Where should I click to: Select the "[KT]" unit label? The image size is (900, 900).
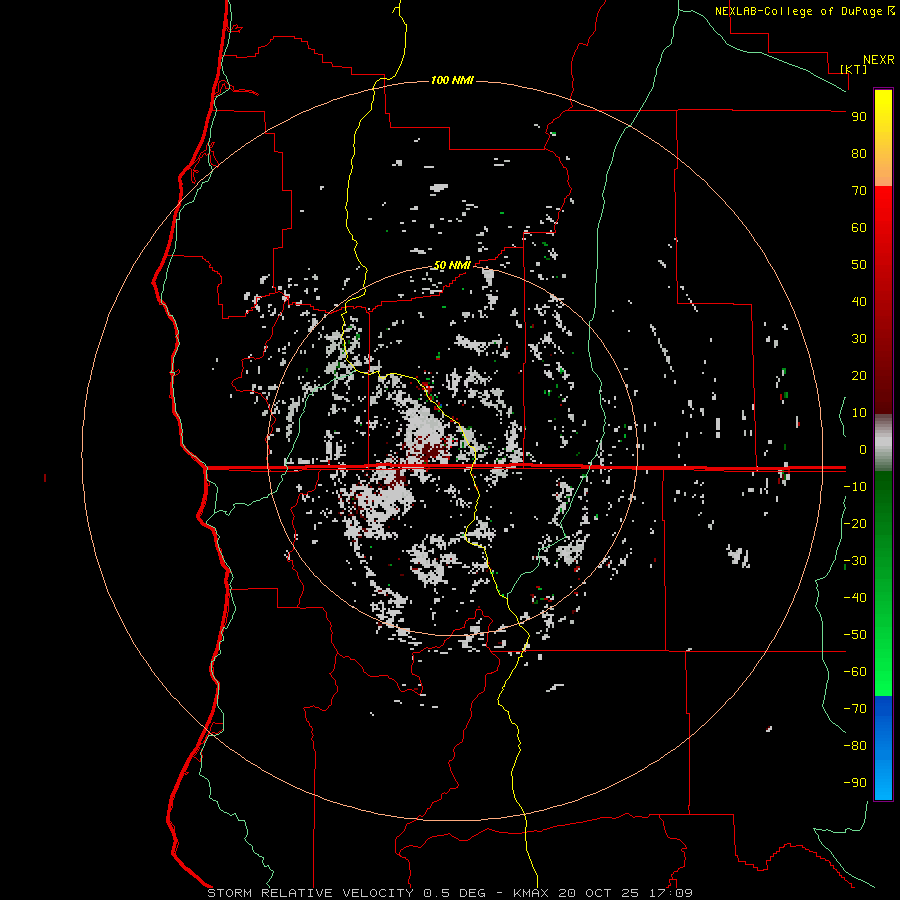point(854,69)
